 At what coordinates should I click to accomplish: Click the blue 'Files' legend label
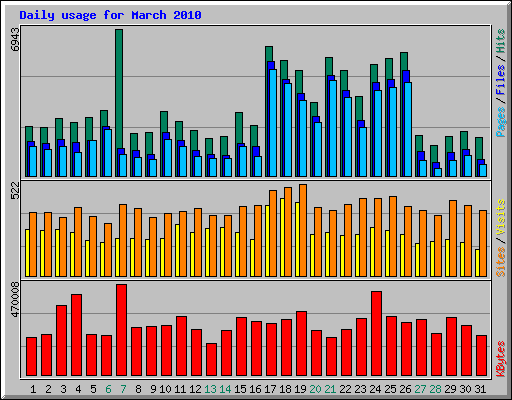500,79
